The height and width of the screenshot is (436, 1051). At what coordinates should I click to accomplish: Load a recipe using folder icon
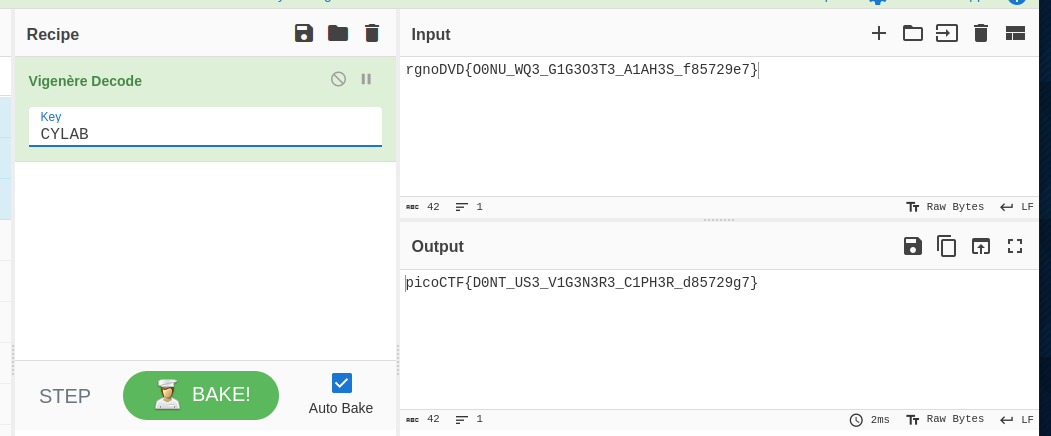(x=338, y=34)
